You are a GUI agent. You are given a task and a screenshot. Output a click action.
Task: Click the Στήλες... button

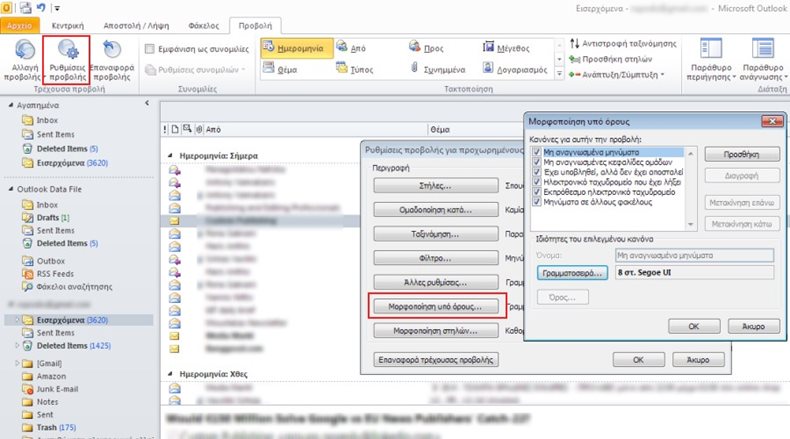click(436, 185)
